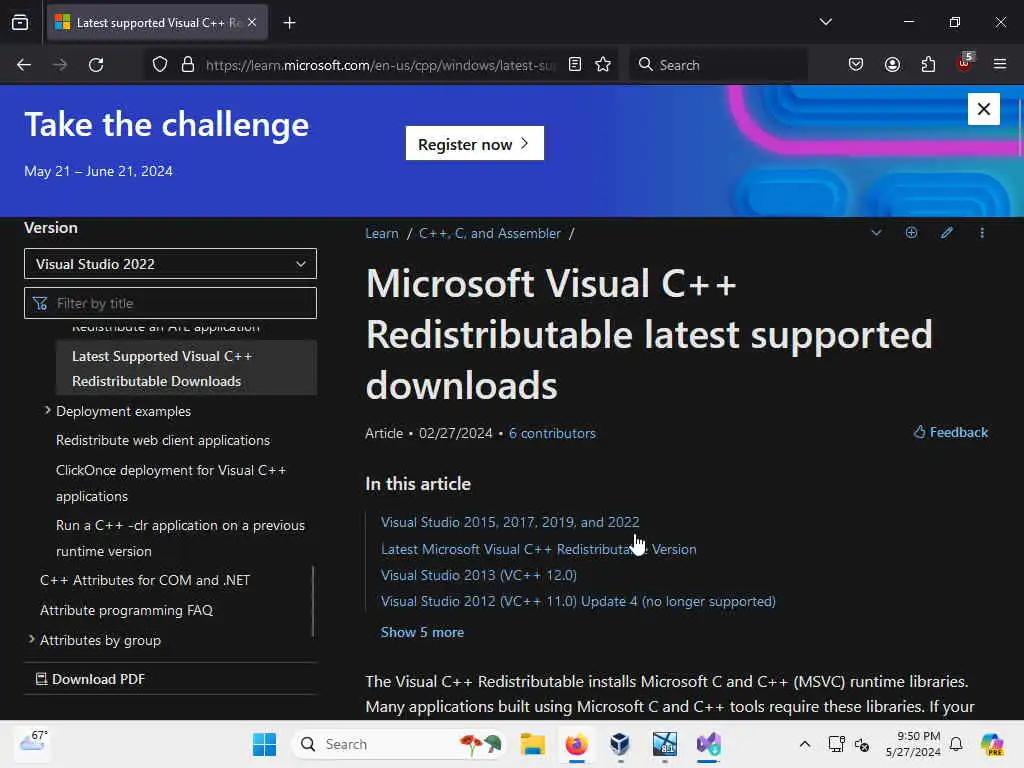1024x768 pixels.
Task: Click the browser back arrow
Action: 24,65
